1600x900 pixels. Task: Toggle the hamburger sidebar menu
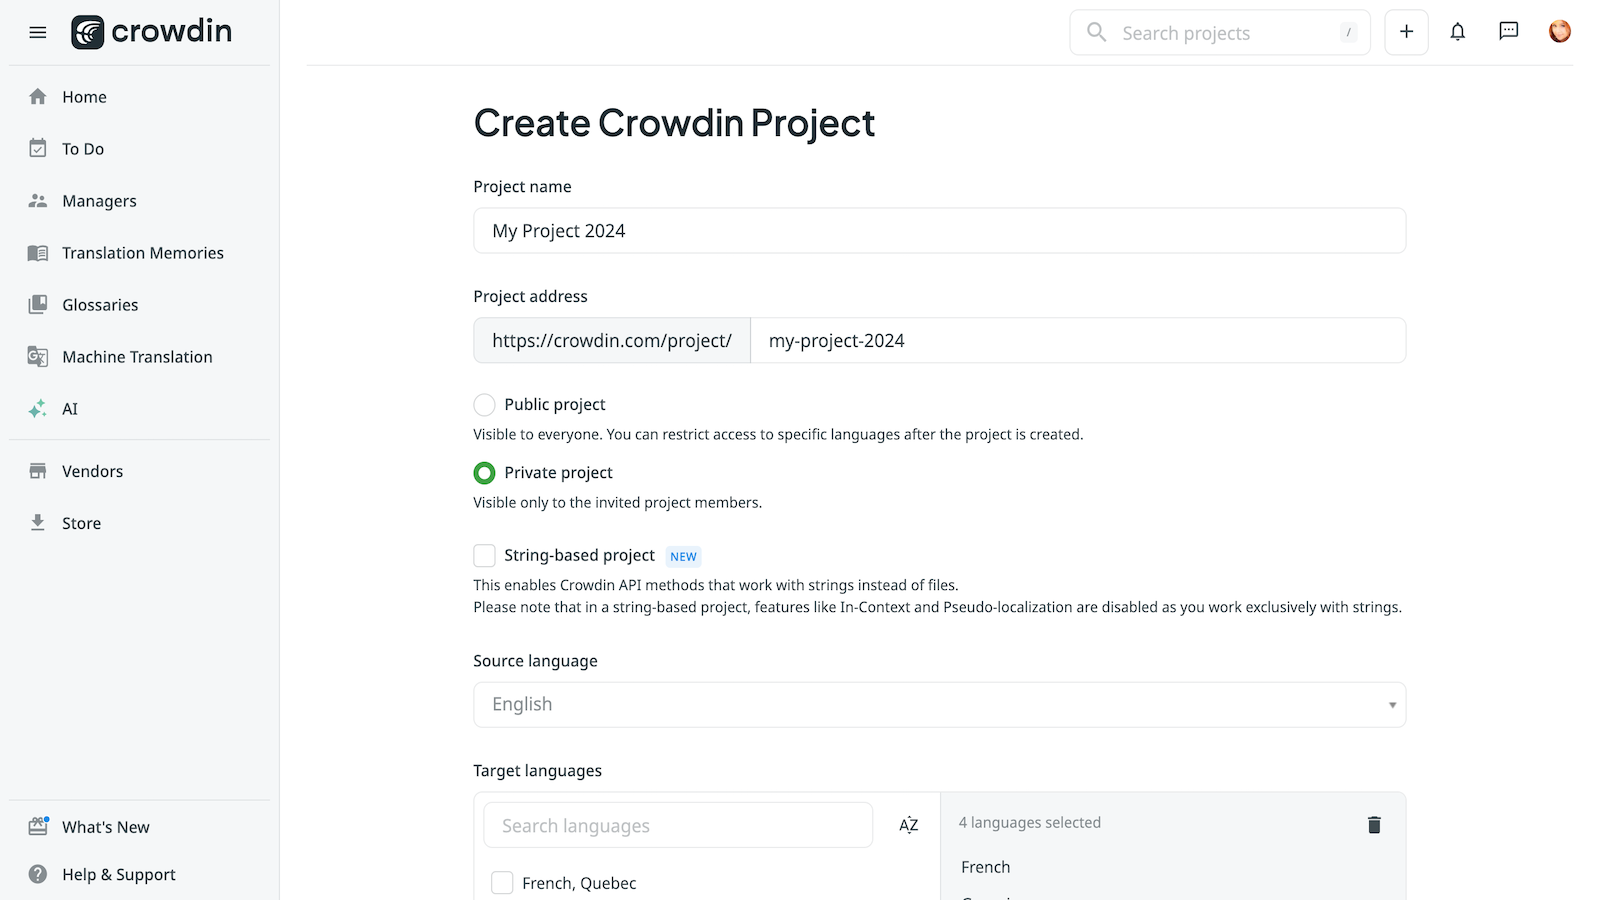tap(38, 32)
